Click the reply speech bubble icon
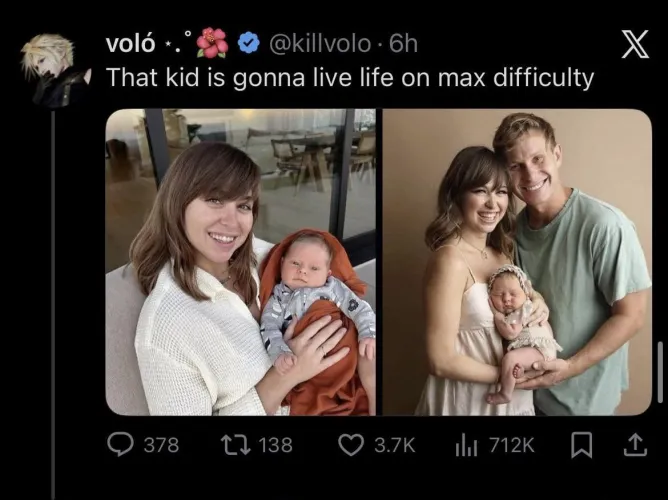 pos(120,445)
